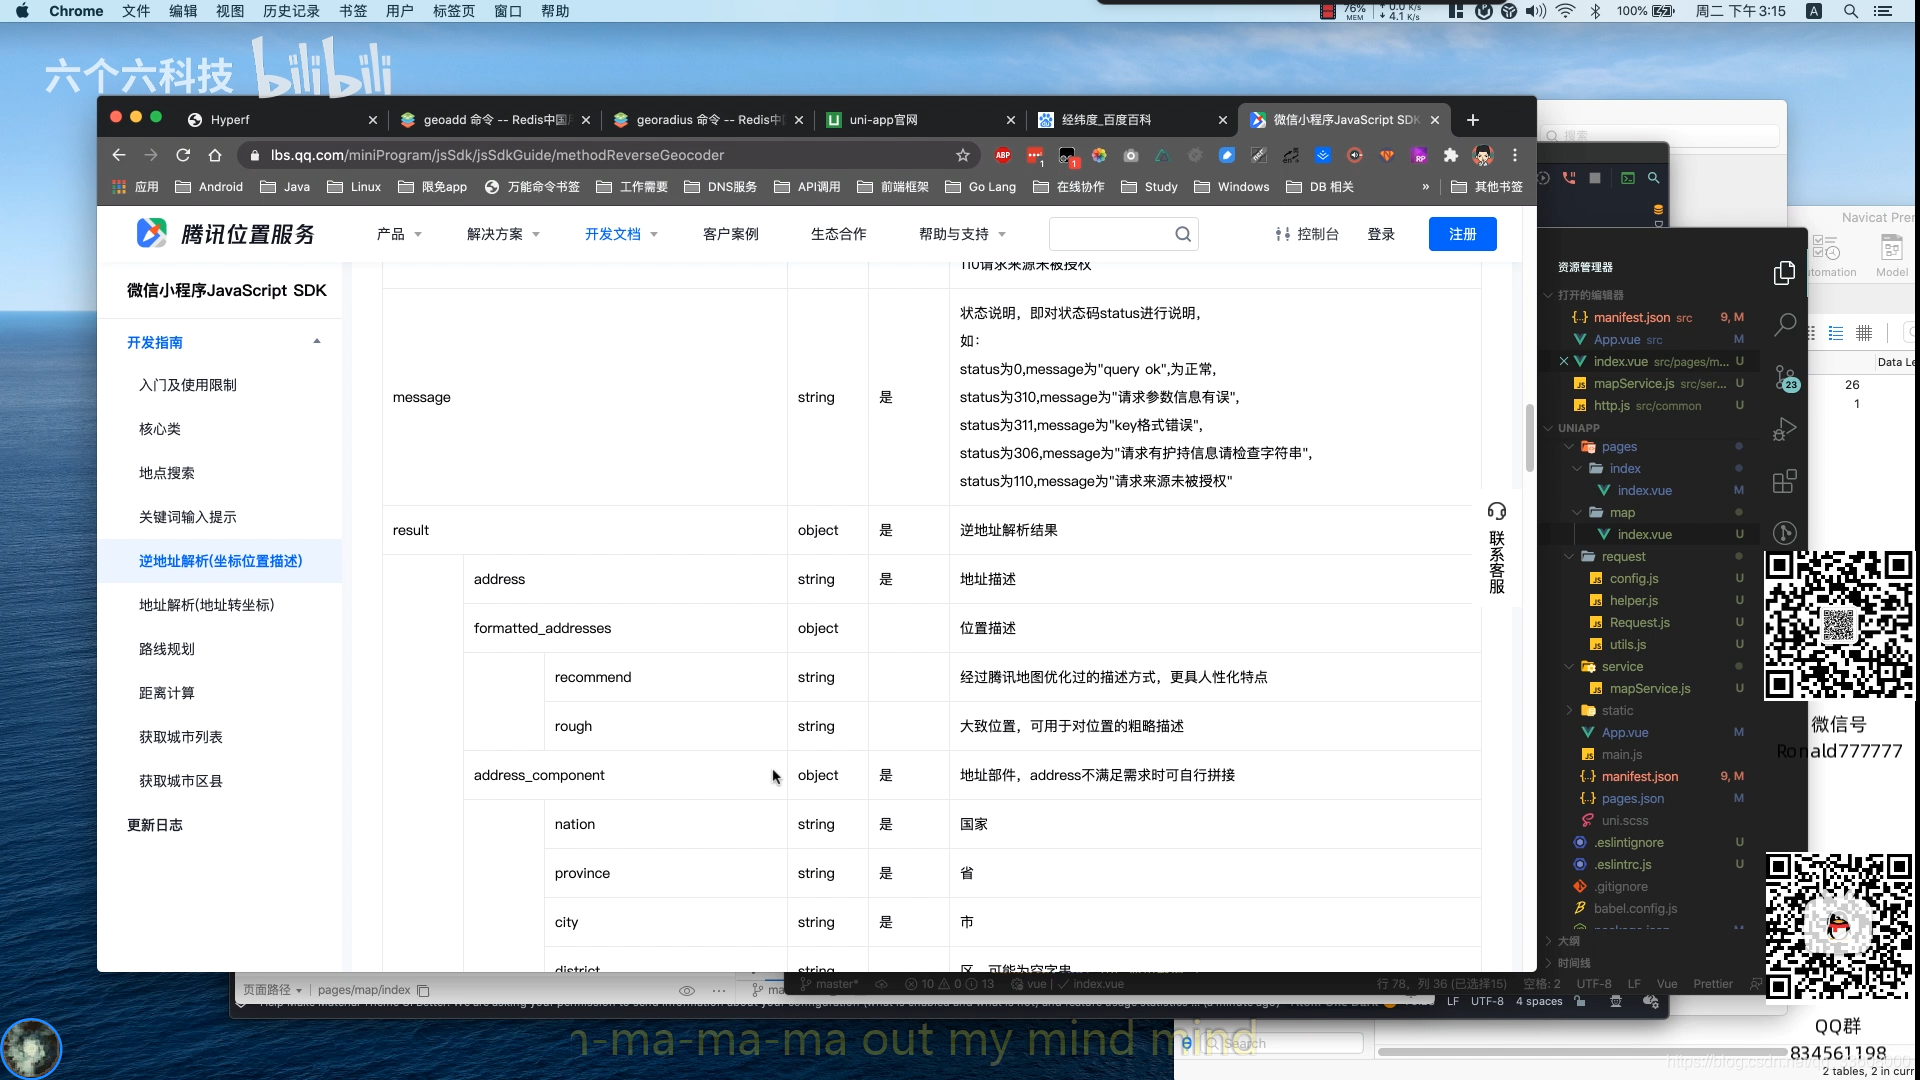Open 逆地址解析(坐标位置描述) in the docs sidebar
Image resolution: width=1920 pixels, height=1080 pixels.
pyautogui.click(x=221, y=561)
